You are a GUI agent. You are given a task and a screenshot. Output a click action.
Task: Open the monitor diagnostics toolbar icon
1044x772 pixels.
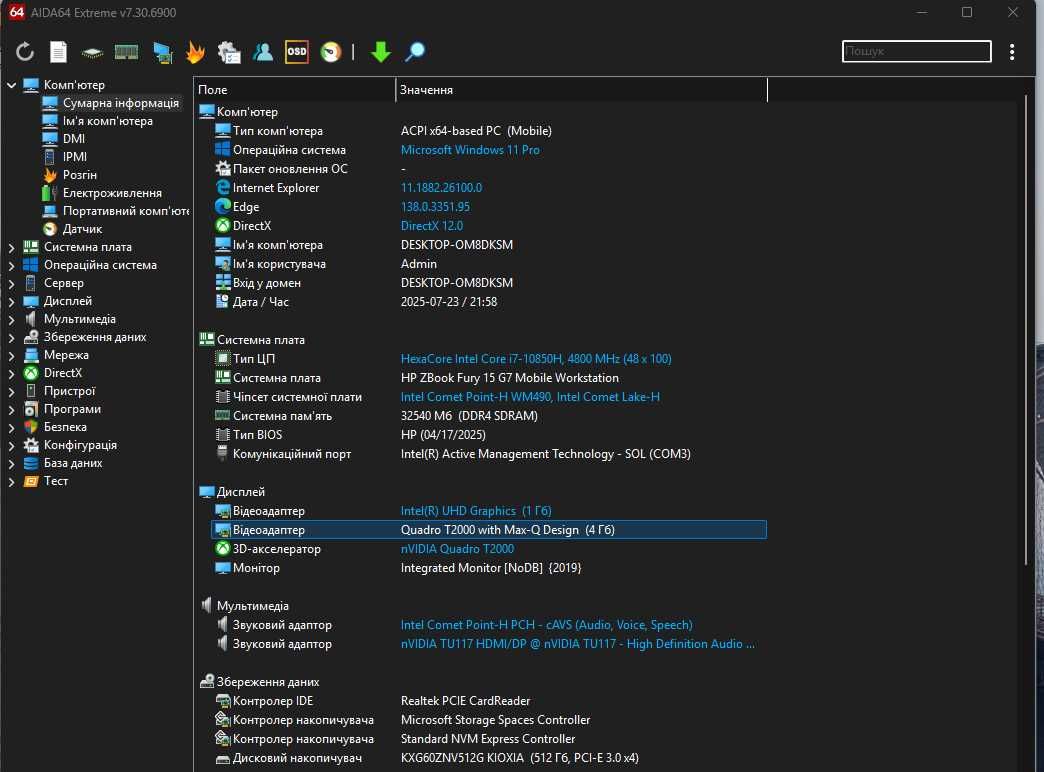[162, 52]
